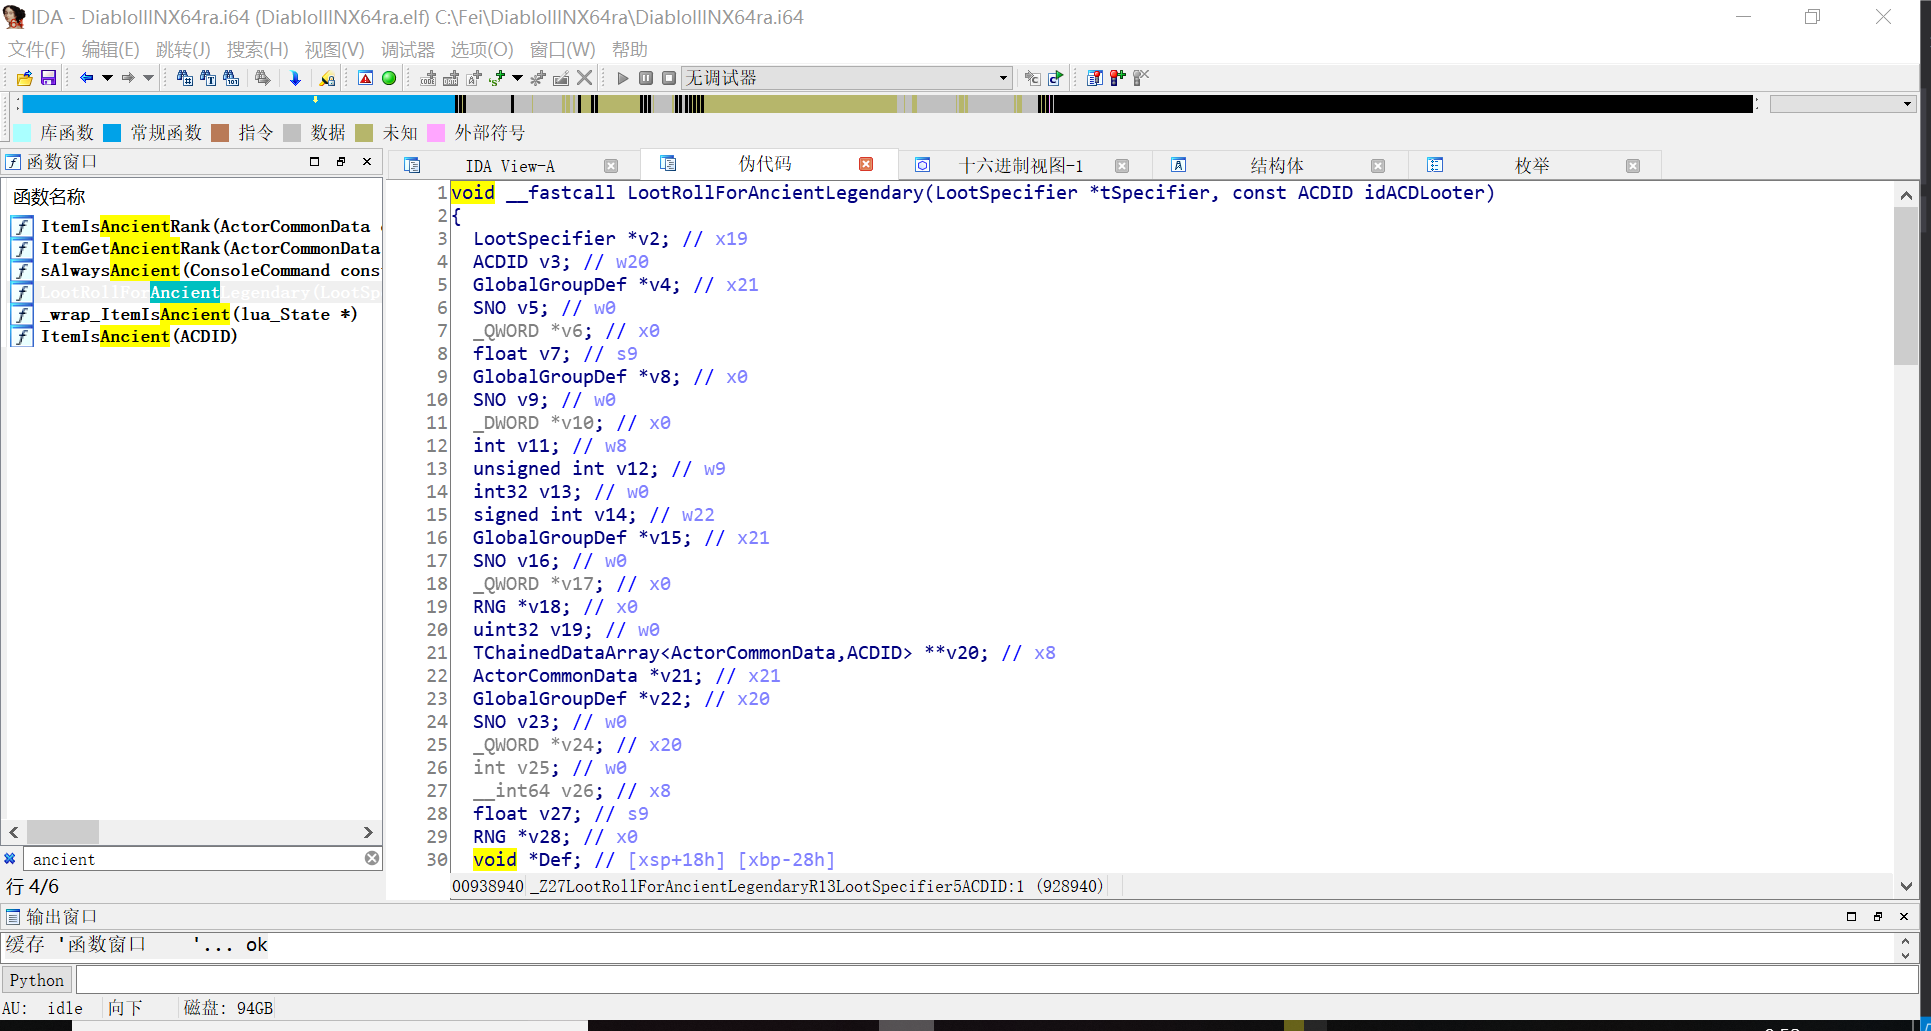Select ItemGetAncientRank function in list
The width and height of the screenshot is (1931, 1031).
tap(196, 249)
